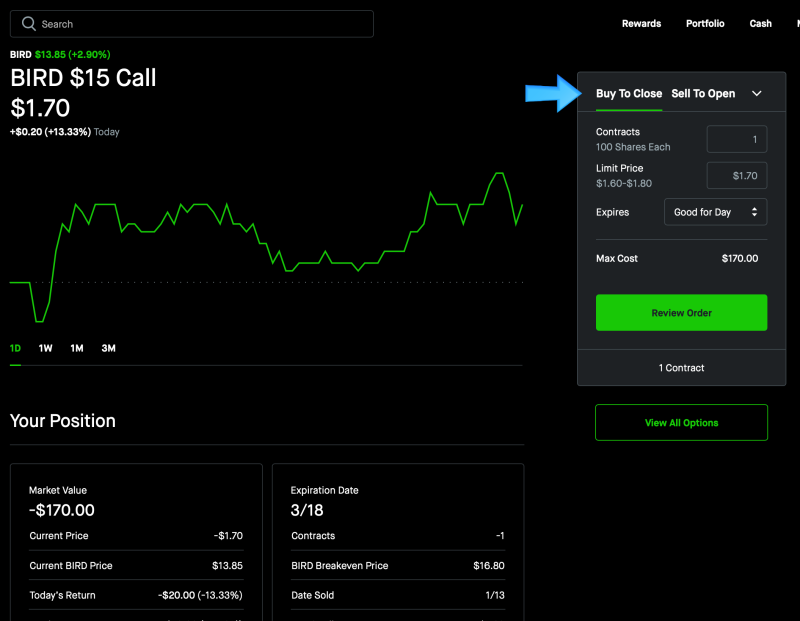
Task: Switch to Sell To Open tab
Action: click(x=703, y=93)
